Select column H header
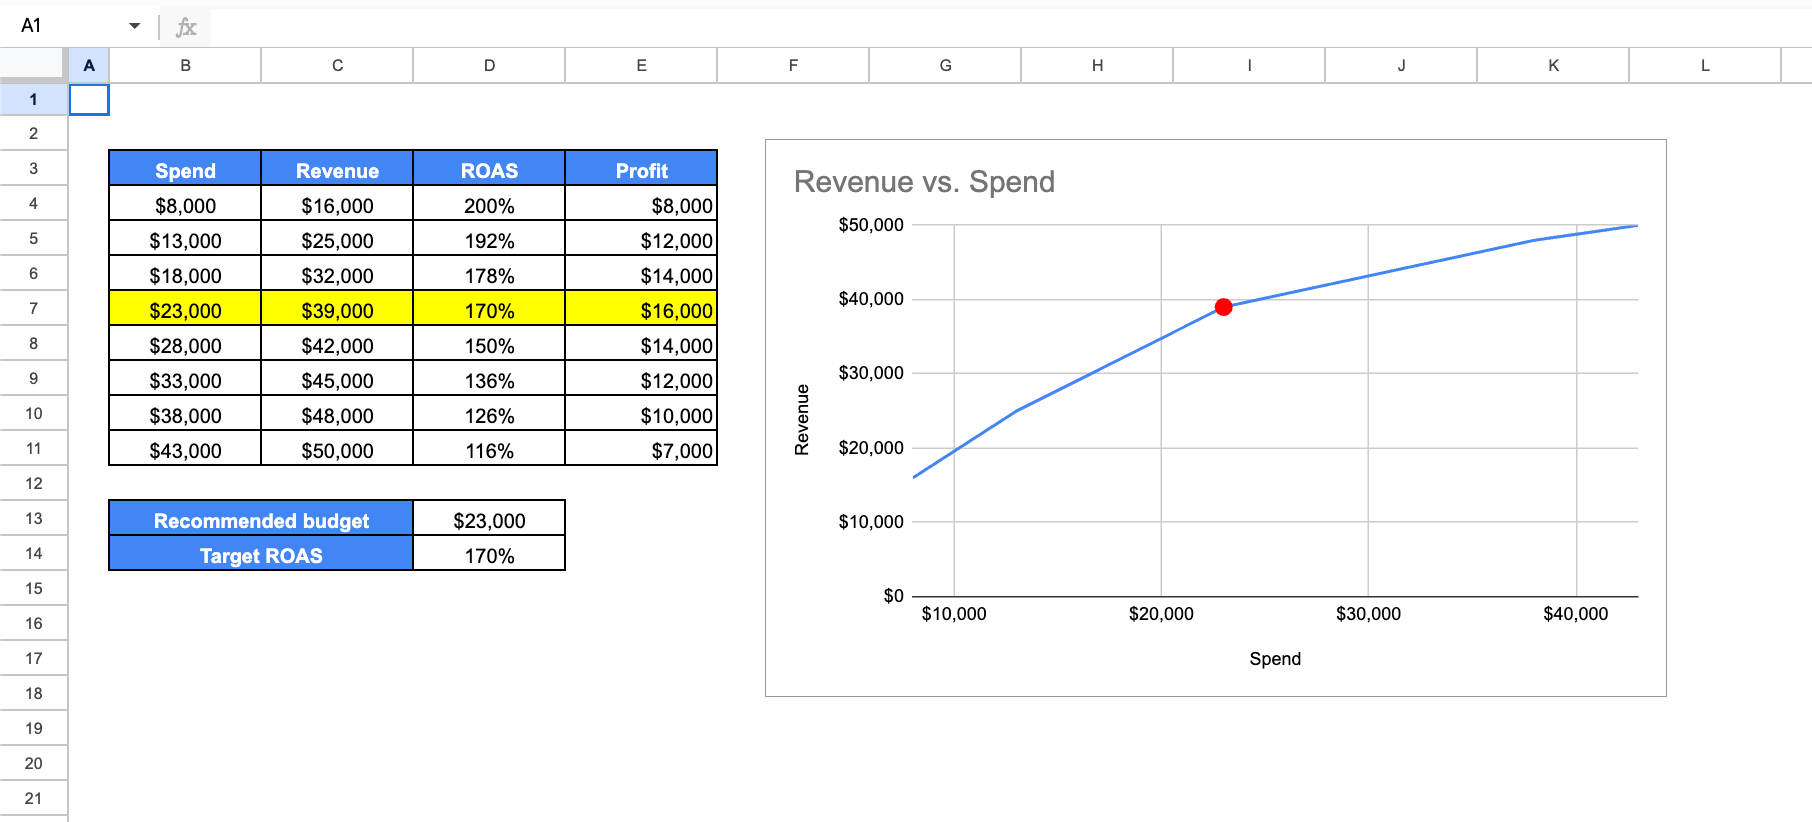 (1097, 65)
